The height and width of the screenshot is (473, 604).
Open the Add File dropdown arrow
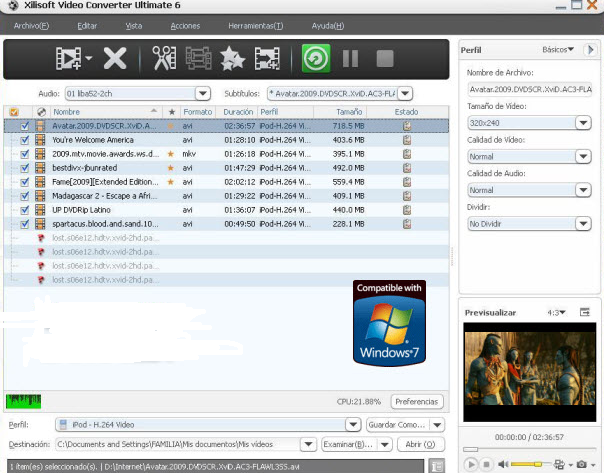89,58
